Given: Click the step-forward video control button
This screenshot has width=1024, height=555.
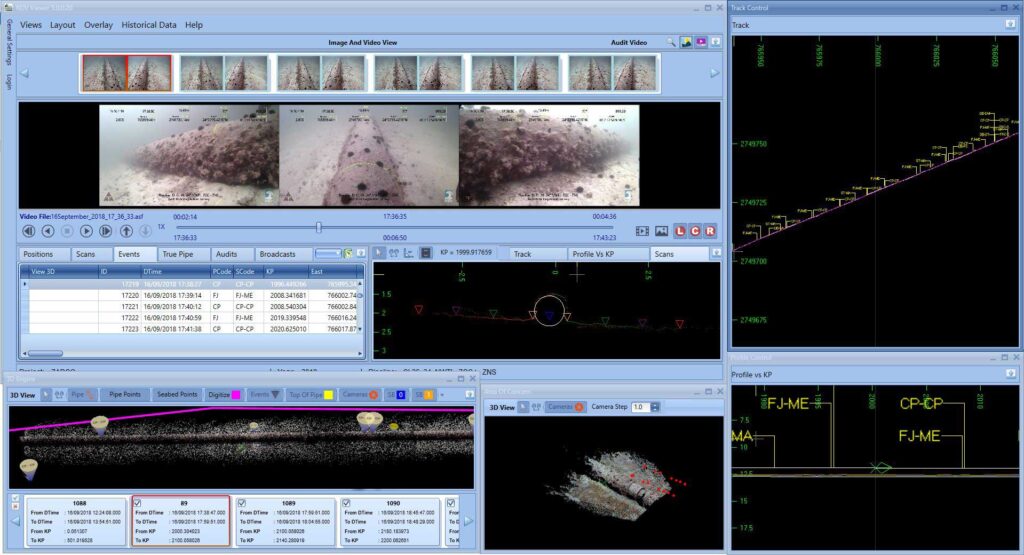Looking at the screenshot, I should pos(106,231).
